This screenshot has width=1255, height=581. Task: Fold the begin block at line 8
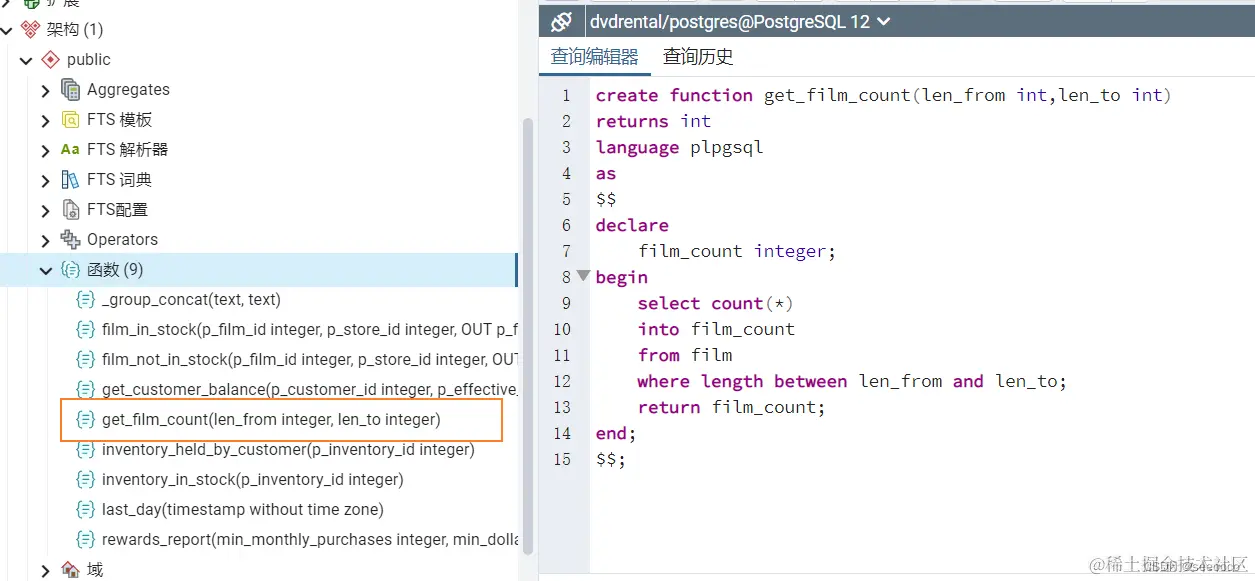coord(583,275)
